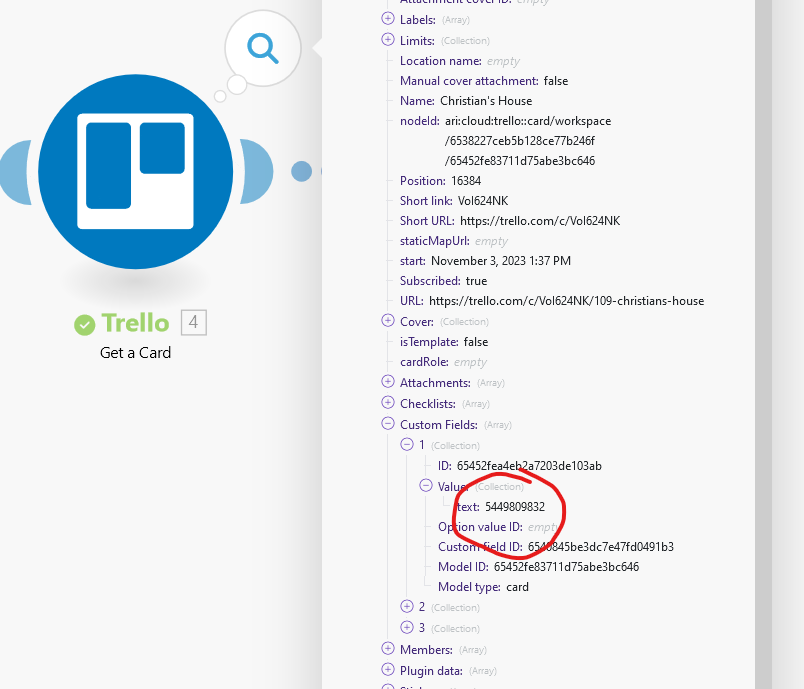The width and height of the screenshot is (804, 689).
Task: Select the Short link value Vol624NK
Action: pyautogui.click(x=483, y=201)
